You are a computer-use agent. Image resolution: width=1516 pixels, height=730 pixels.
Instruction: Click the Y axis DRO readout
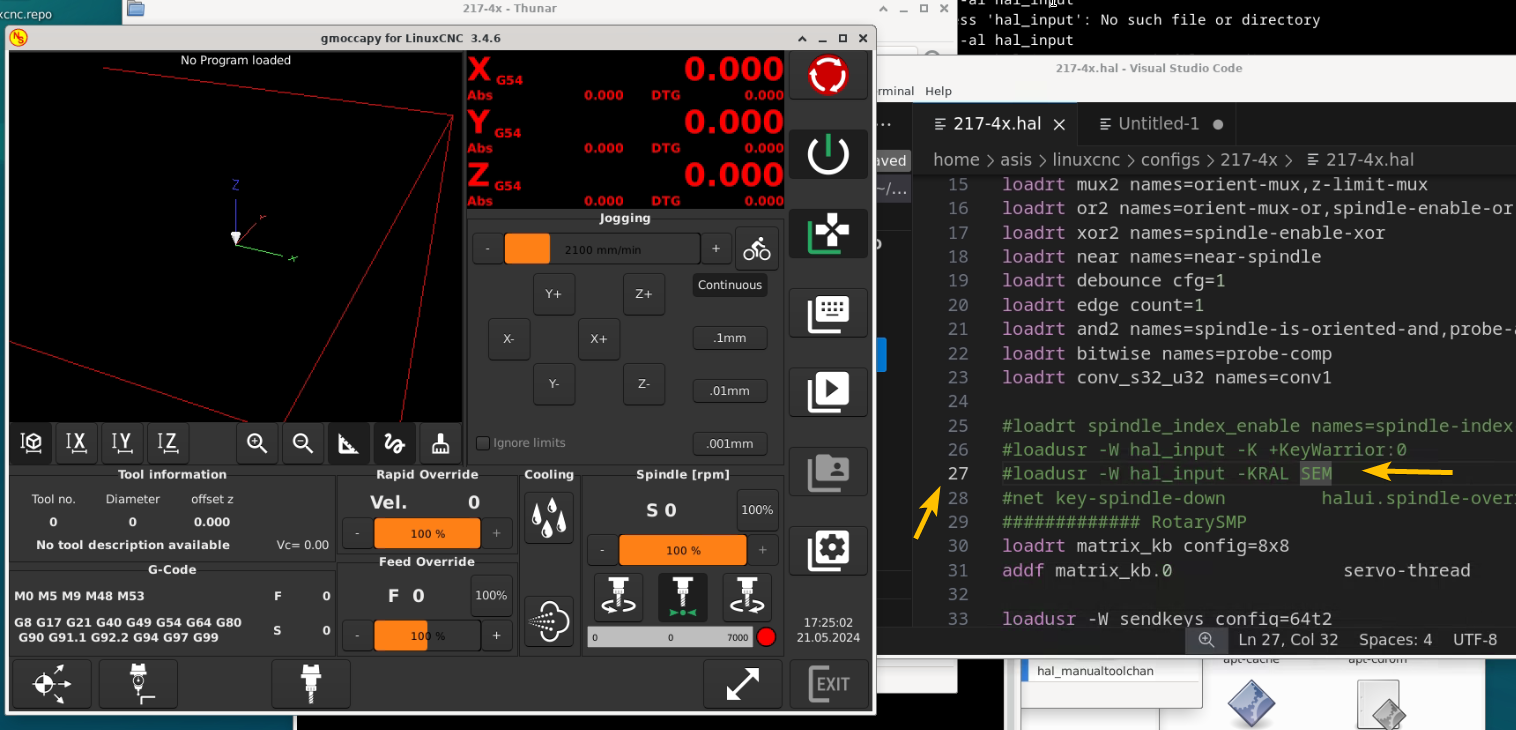626,130
